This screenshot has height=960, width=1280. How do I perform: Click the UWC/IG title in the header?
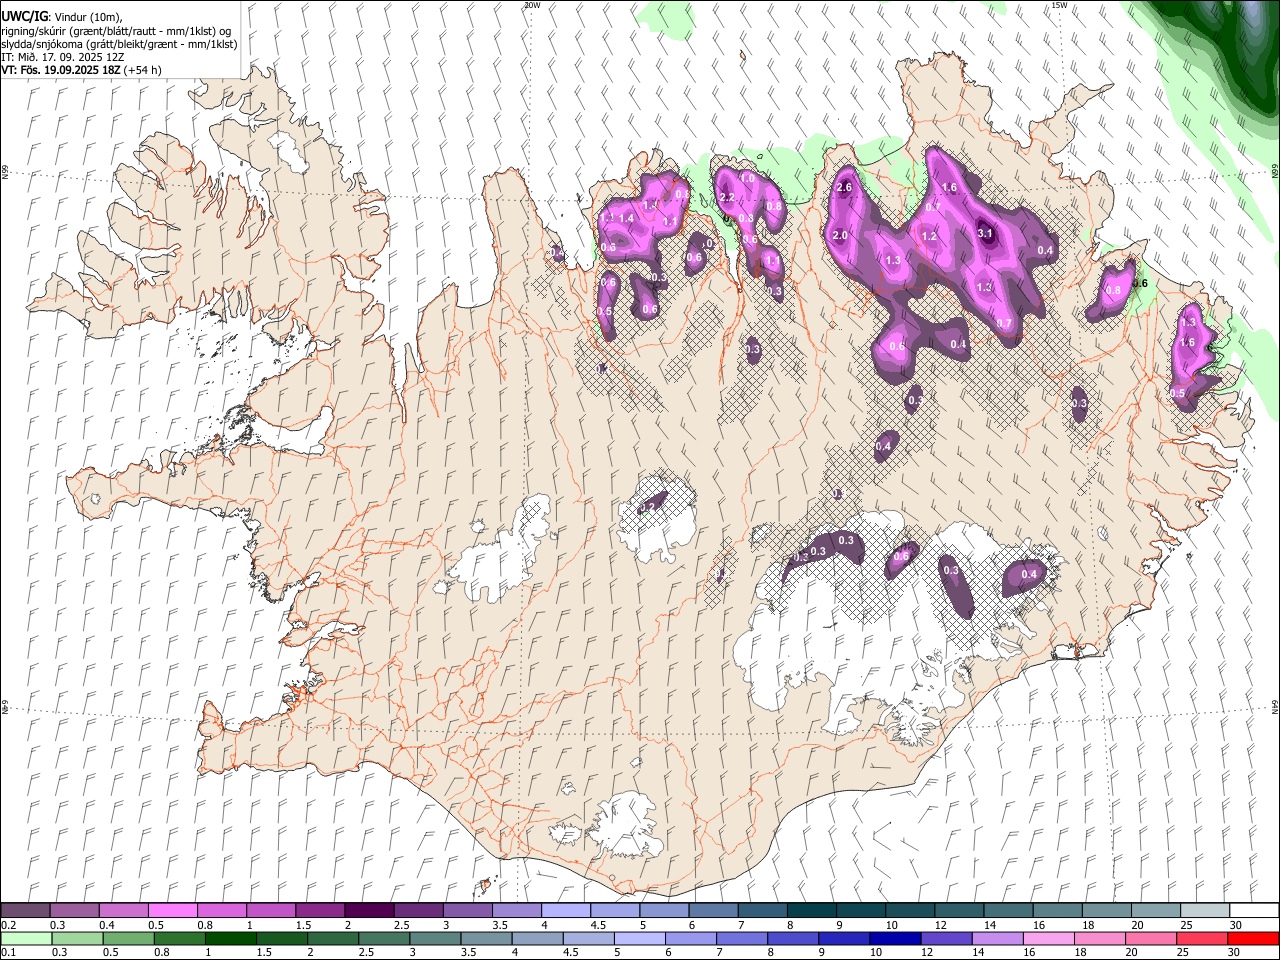point(24,17)
